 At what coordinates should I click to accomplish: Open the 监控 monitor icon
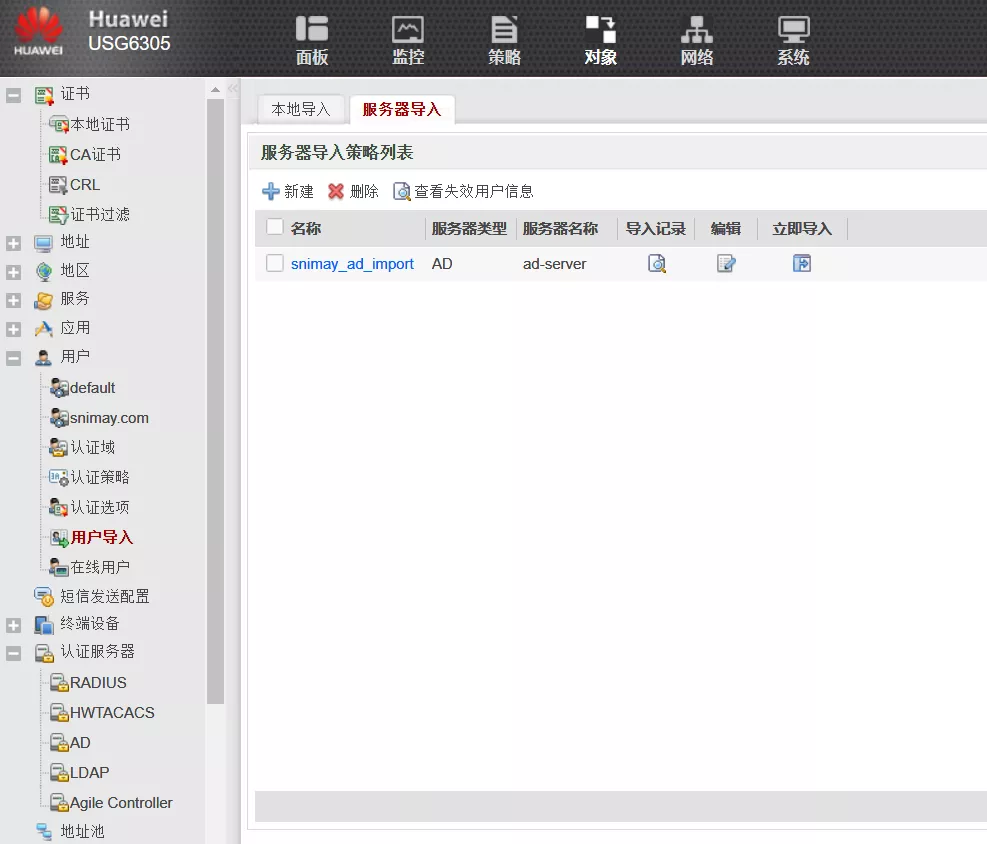click(408, 41)
